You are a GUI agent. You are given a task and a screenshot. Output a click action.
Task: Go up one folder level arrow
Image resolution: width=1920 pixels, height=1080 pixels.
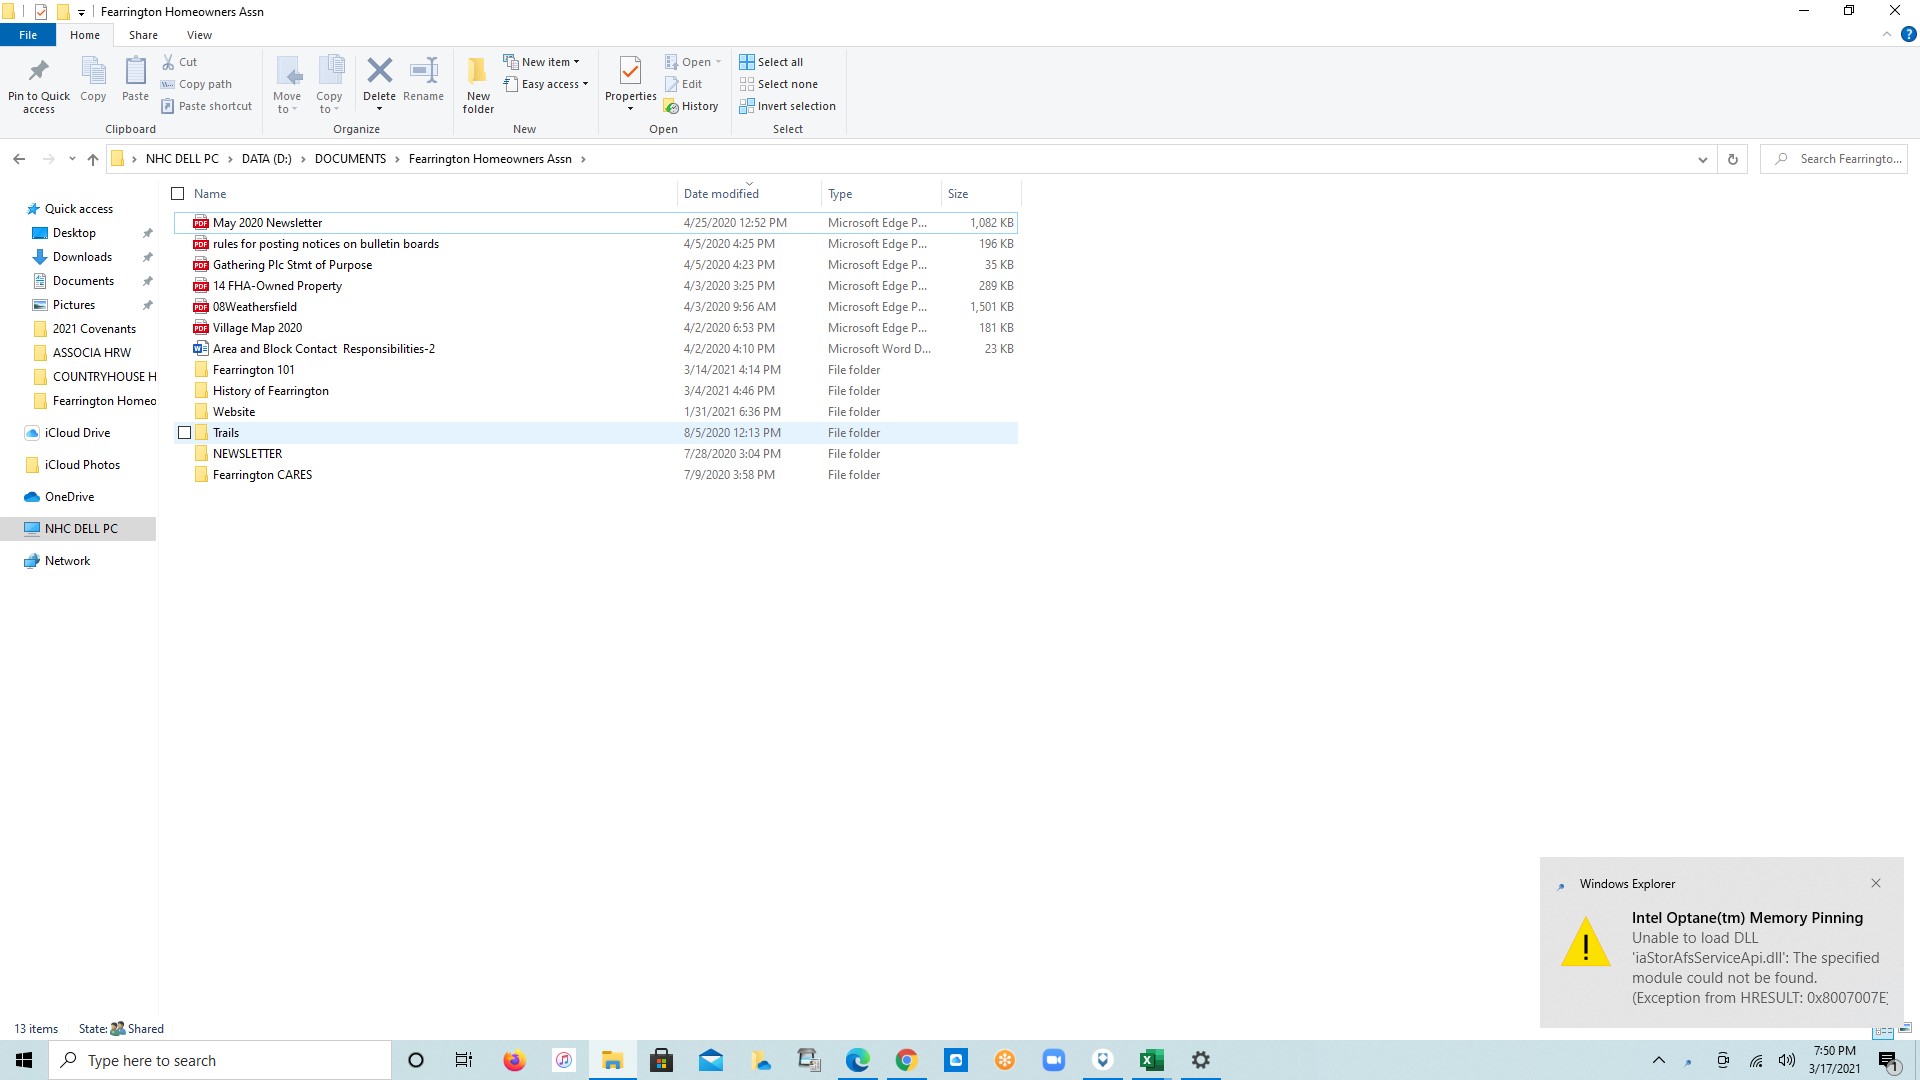click(93, 159)
